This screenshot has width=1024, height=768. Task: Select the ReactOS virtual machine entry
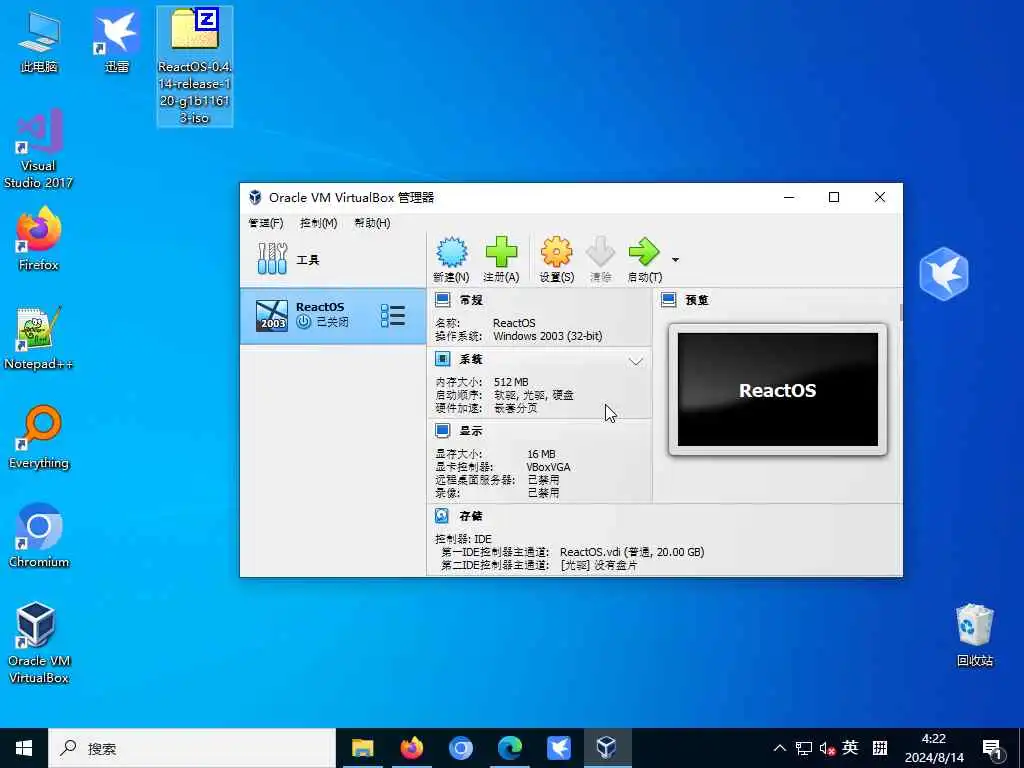[x=333, y=315]
